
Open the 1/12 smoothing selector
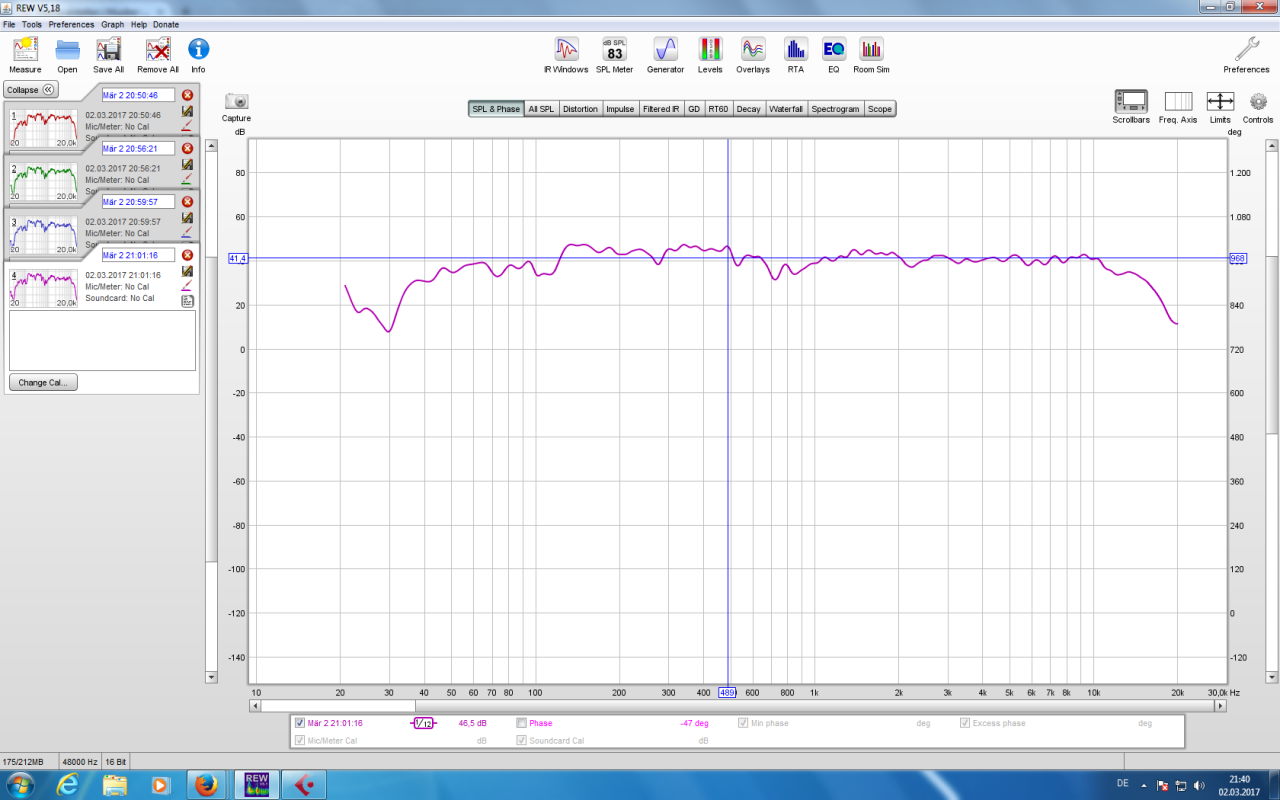tap(424, 723)
